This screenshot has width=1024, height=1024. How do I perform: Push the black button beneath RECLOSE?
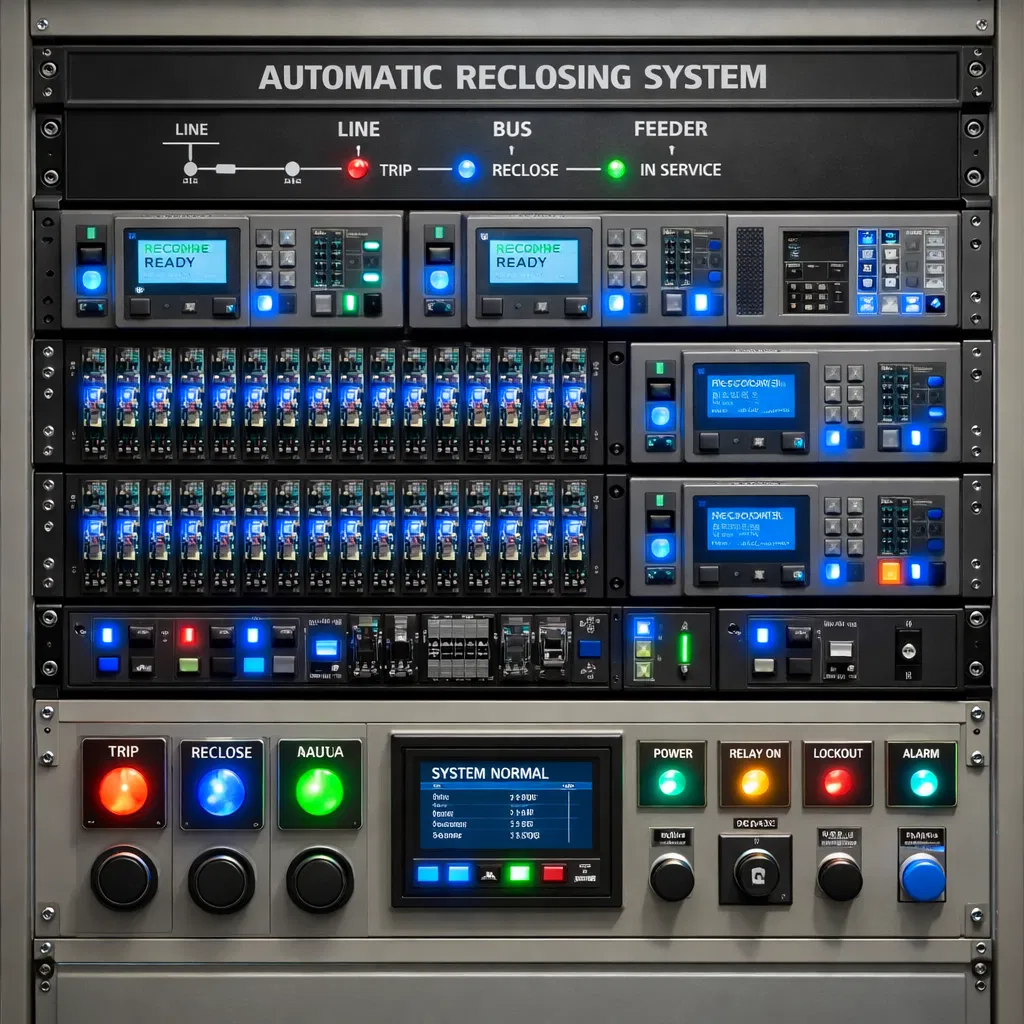pos(221,879)
